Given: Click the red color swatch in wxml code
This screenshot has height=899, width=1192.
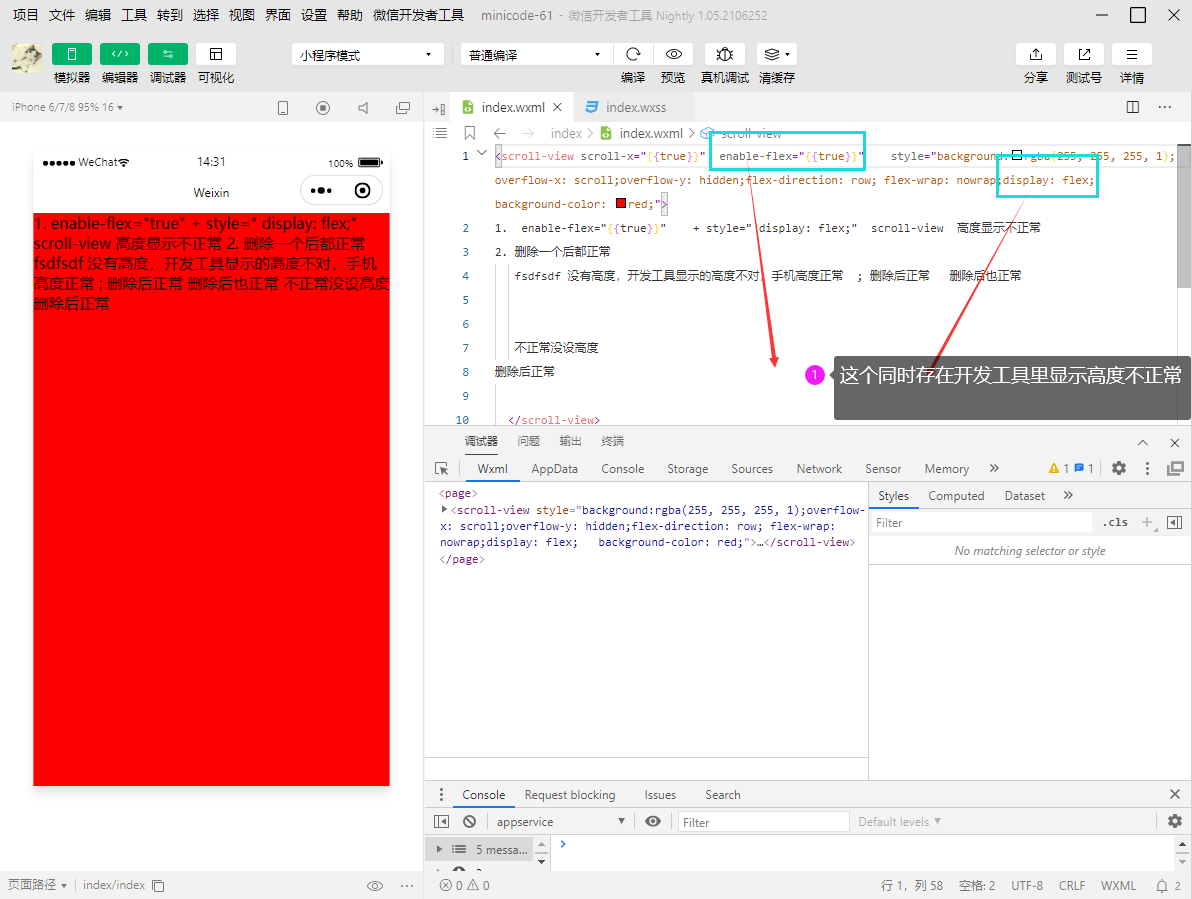Looking at the screenshot, I should 620,203.
